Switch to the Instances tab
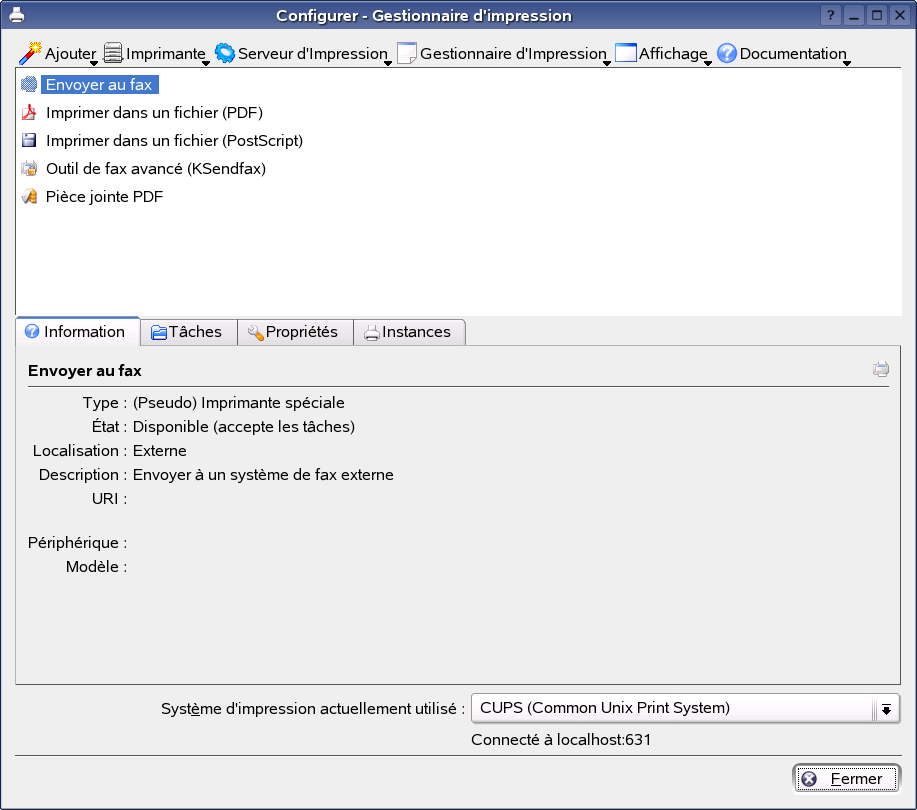 409,332
